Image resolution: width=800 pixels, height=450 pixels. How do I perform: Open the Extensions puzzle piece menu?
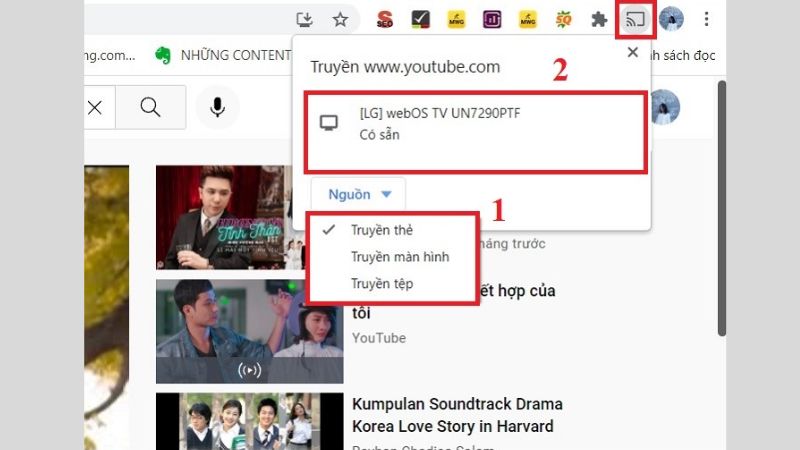[x=599, y=19]
